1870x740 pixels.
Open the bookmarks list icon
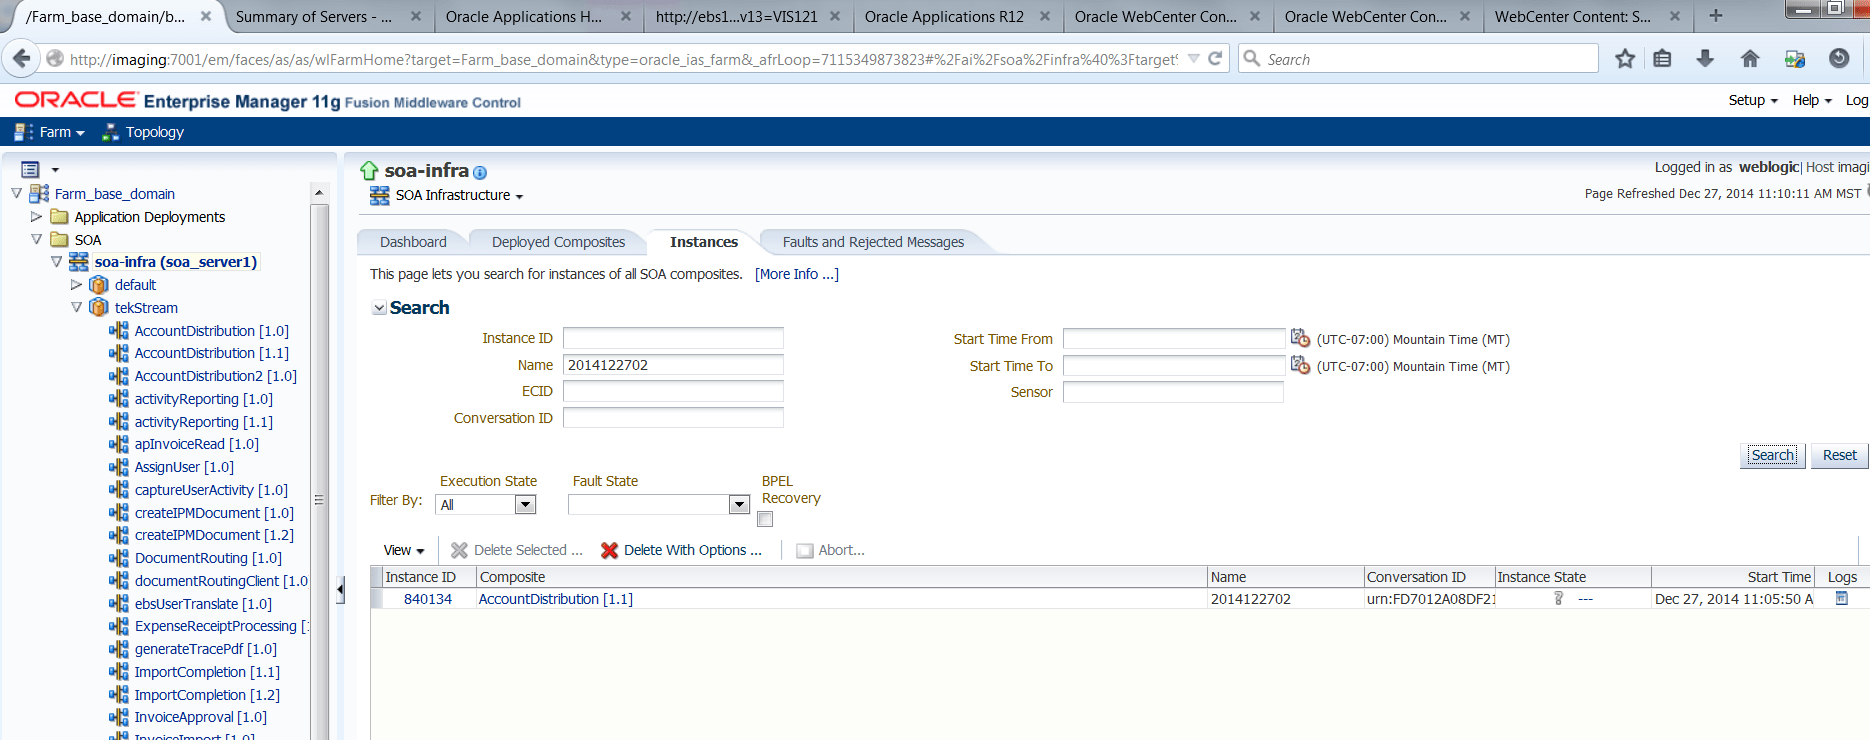point(1662,59)
